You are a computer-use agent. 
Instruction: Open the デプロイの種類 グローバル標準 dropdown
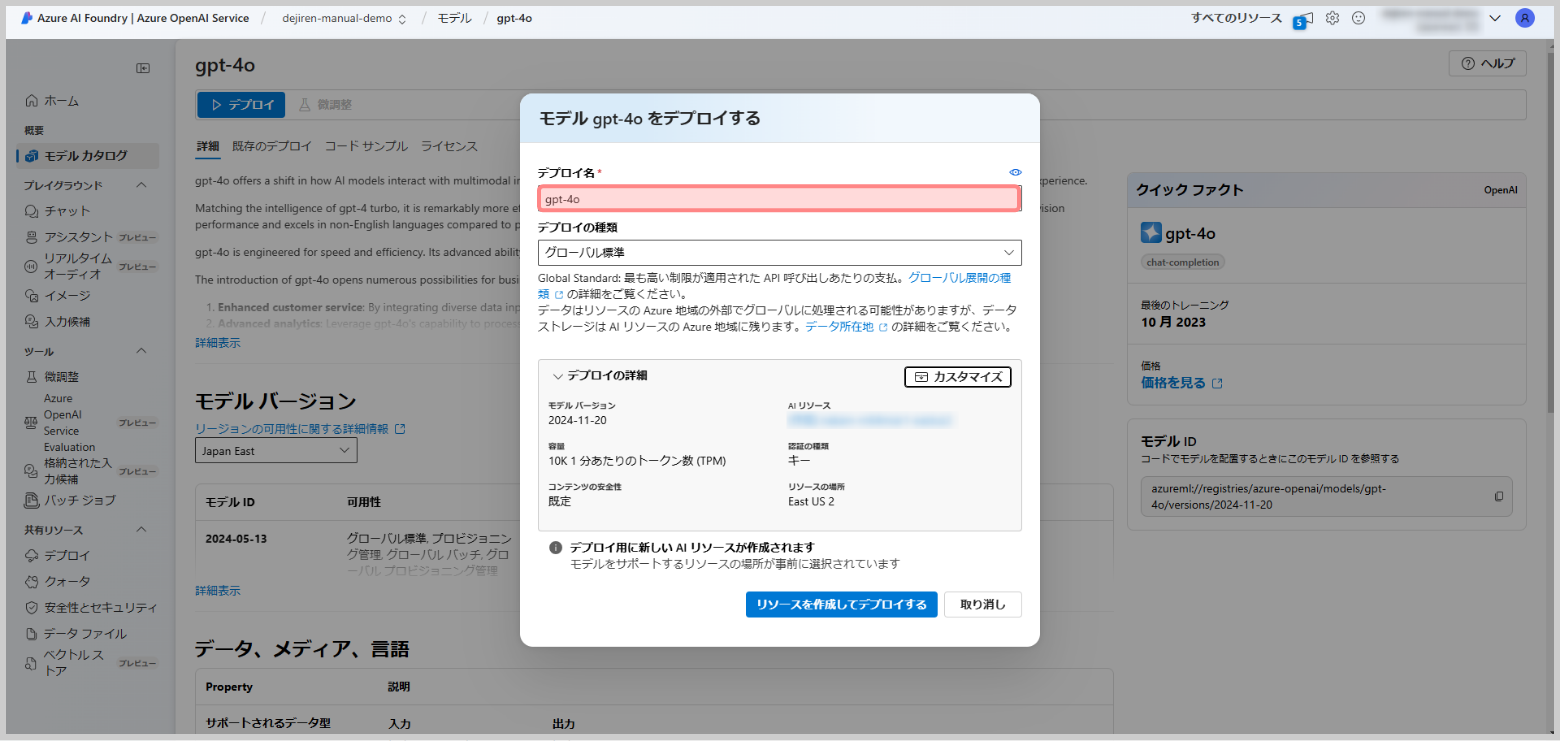click(x=780, y=252)
